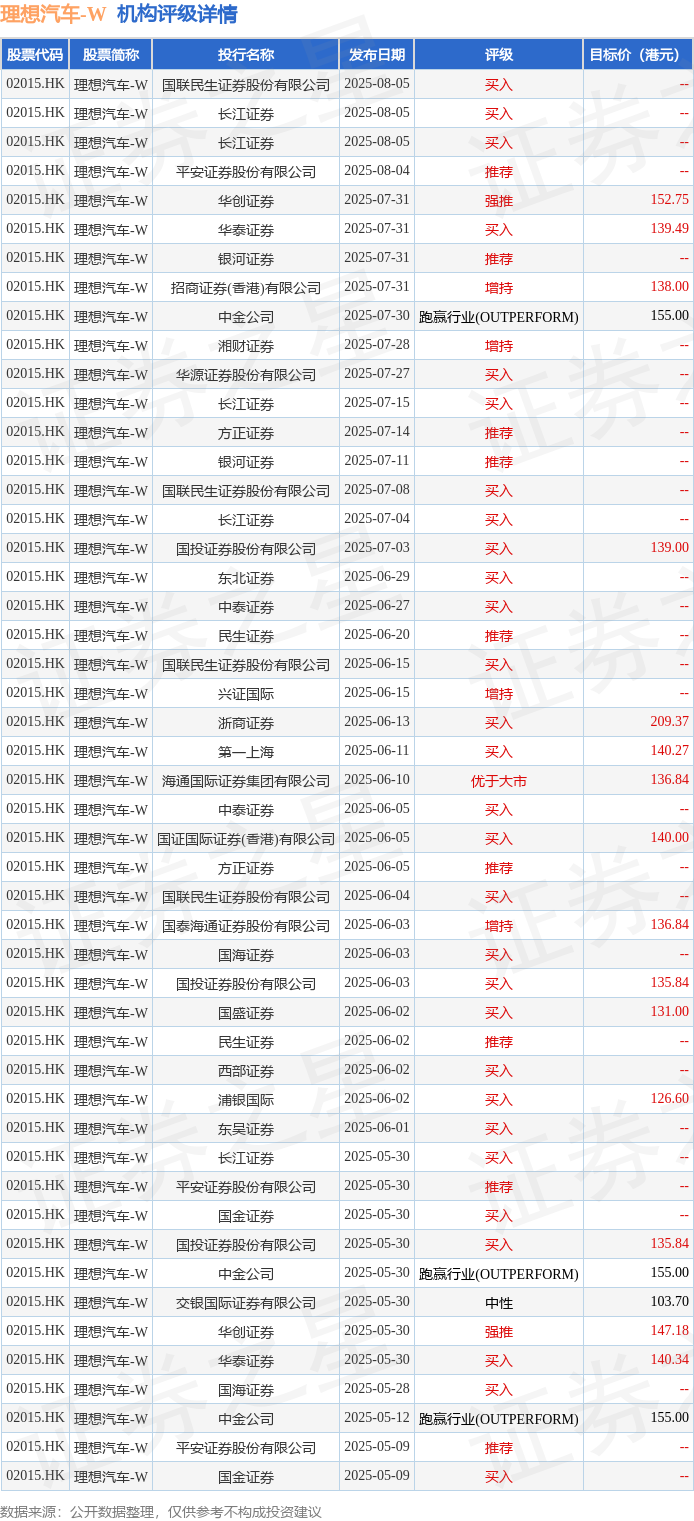Viewport: 694px width, 1521px height.
Task: Click the date 2025-06-13
Action: point(377,722)
